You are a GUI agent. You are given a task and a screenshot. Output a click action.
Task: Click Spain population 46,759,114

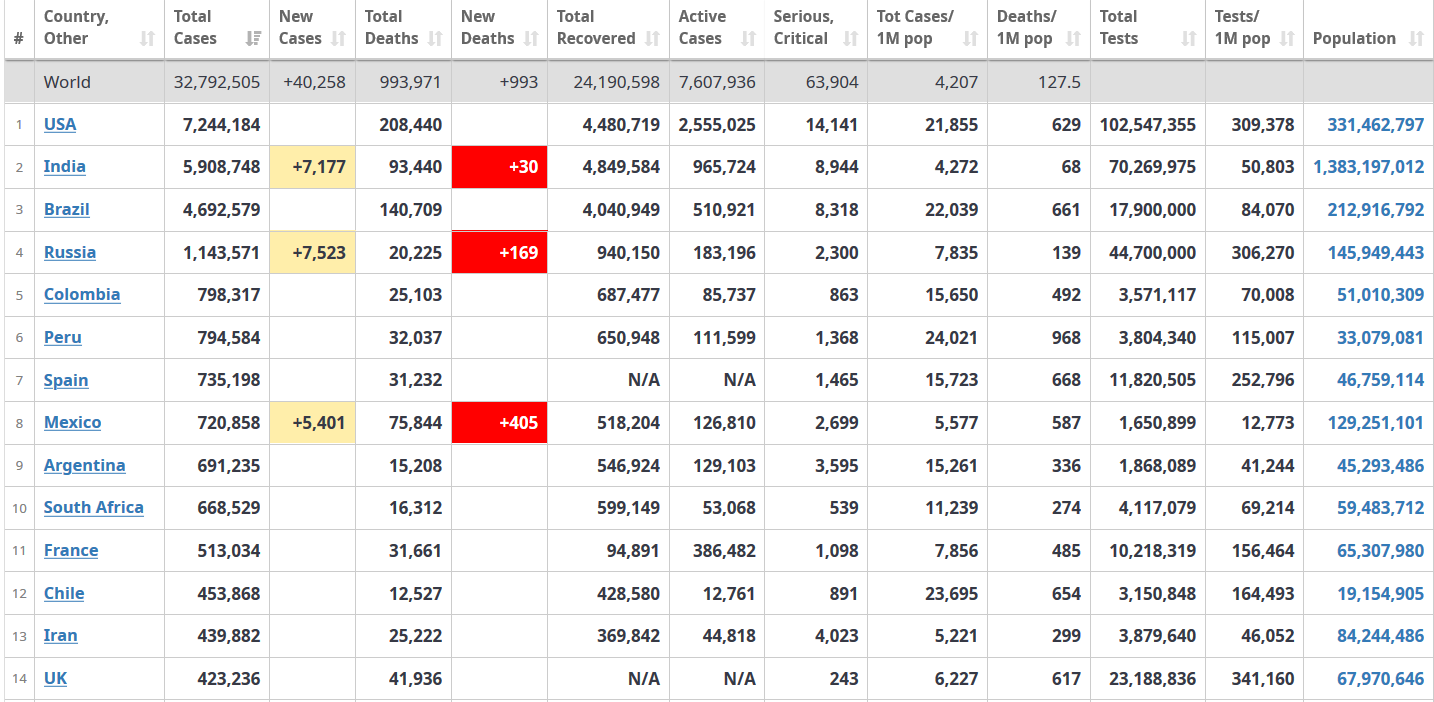(1381, 380)
